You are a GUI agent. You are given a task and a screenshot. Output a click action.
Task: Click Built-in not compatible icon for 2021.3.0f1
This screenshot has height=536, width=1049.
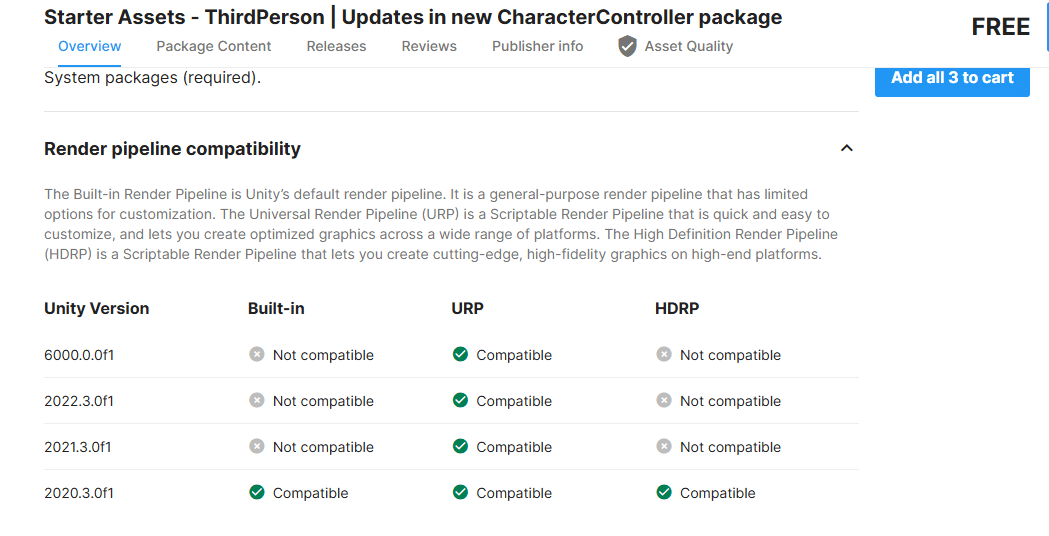257,447
